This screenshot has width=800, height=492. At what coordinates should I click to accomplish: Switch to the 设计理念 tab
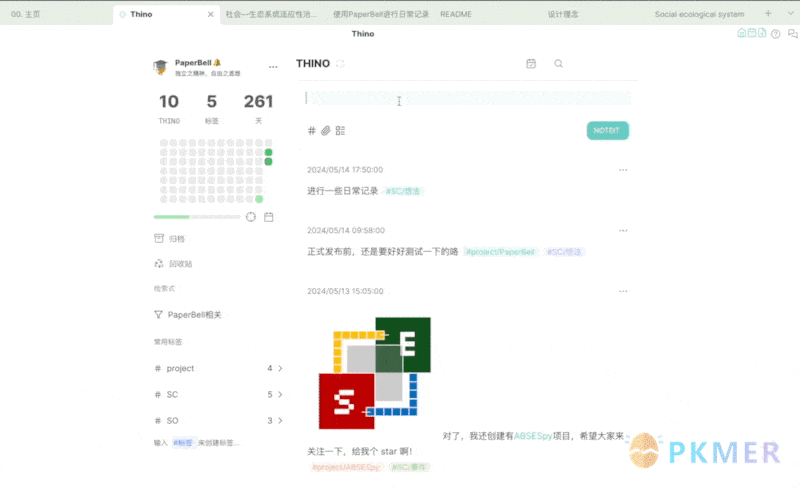point(563,14)
